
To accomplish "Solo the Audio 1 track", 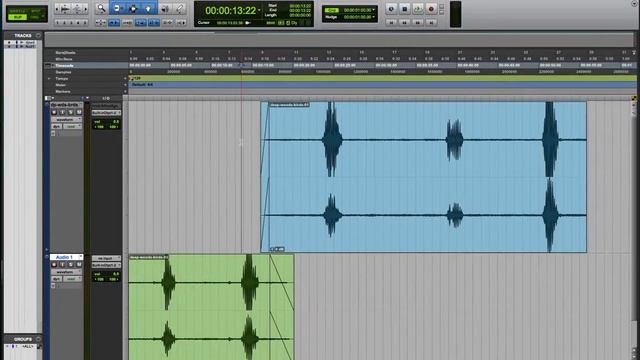I will pos(71,264).
